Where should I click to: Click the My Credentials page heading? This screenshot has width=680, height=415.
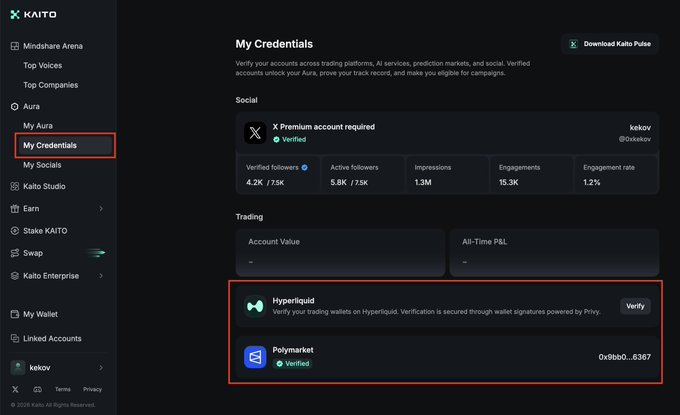pyautogui.click(x=274, y=44)
